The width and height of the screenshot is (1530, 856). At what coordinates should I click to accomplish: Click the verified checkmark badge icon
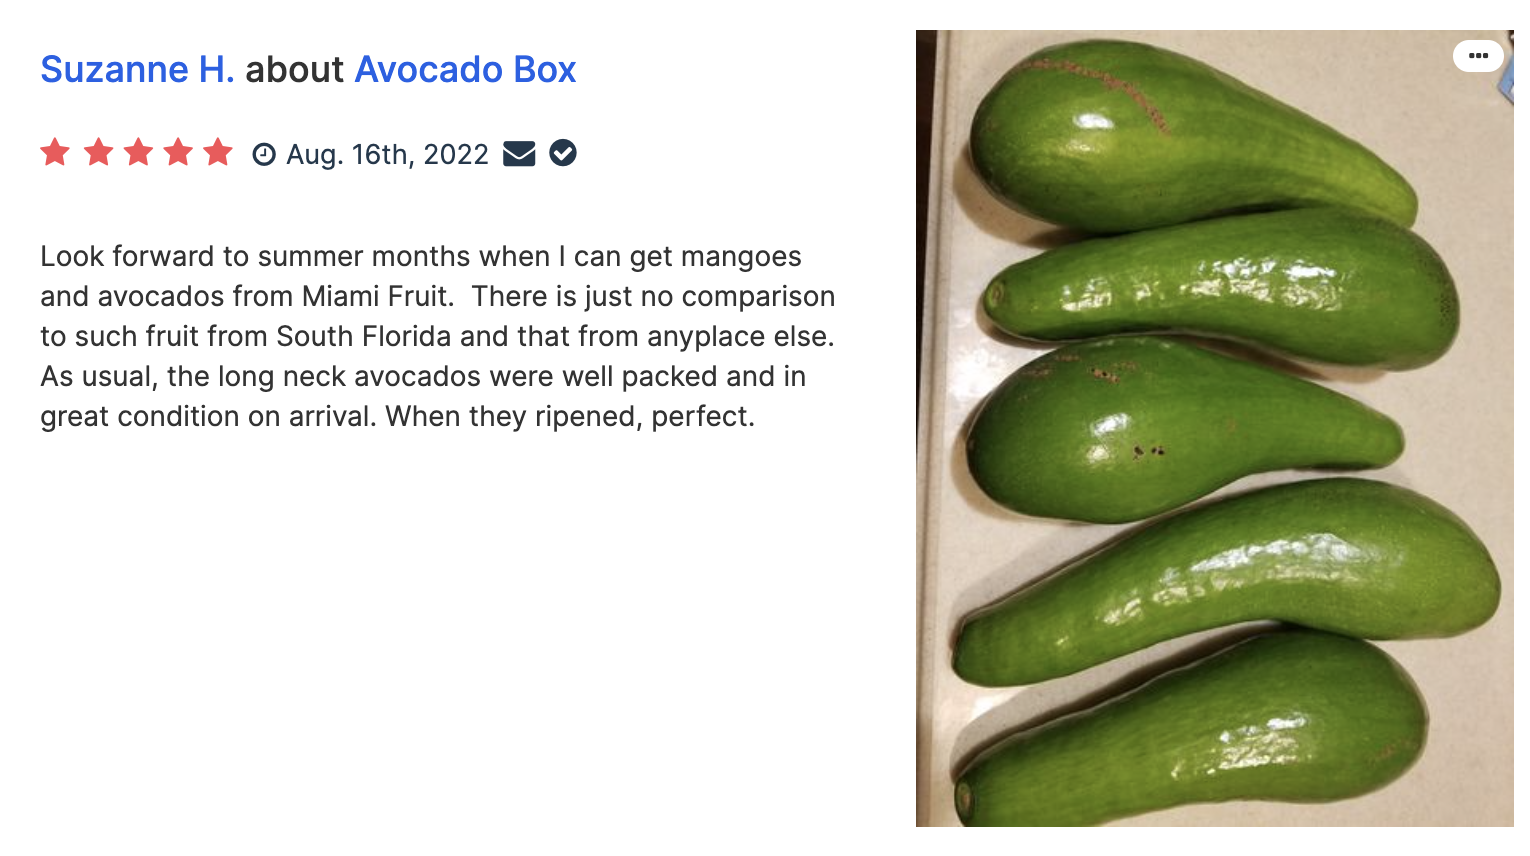(x=563, y=153)
